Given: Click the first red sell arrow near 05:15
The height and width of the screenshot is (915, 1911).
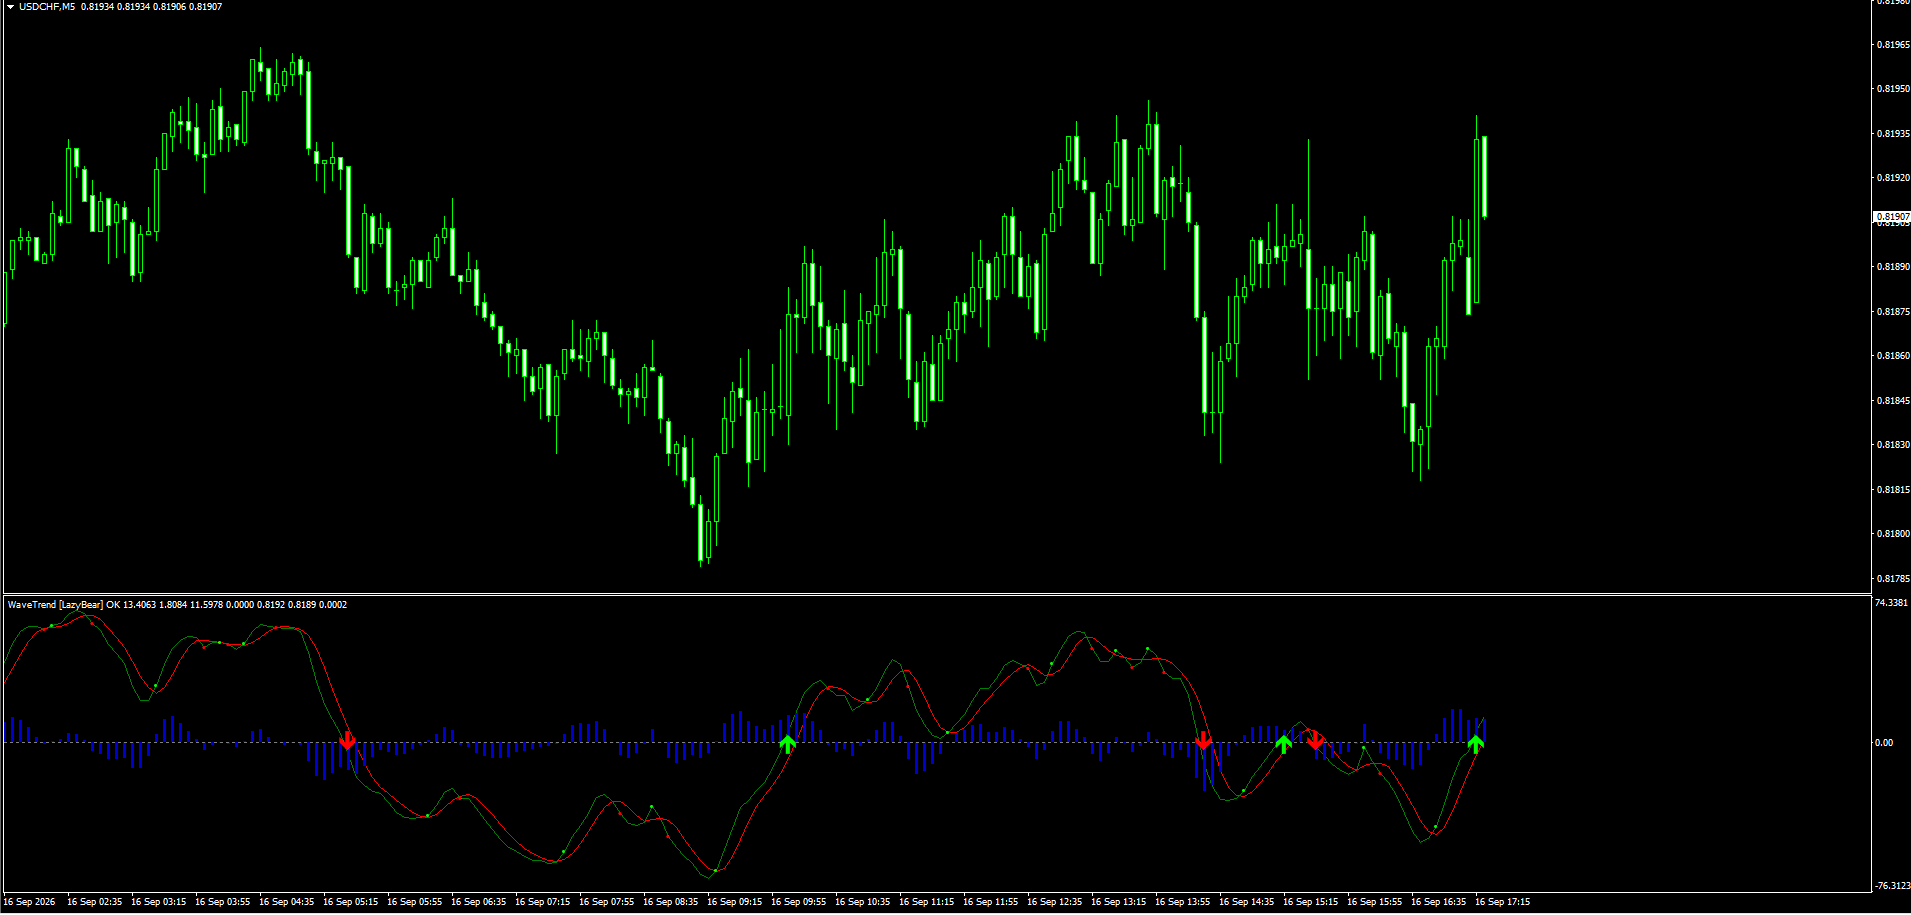Looking at the screenshot, I should pyautogui.click(x=347, y=740).
